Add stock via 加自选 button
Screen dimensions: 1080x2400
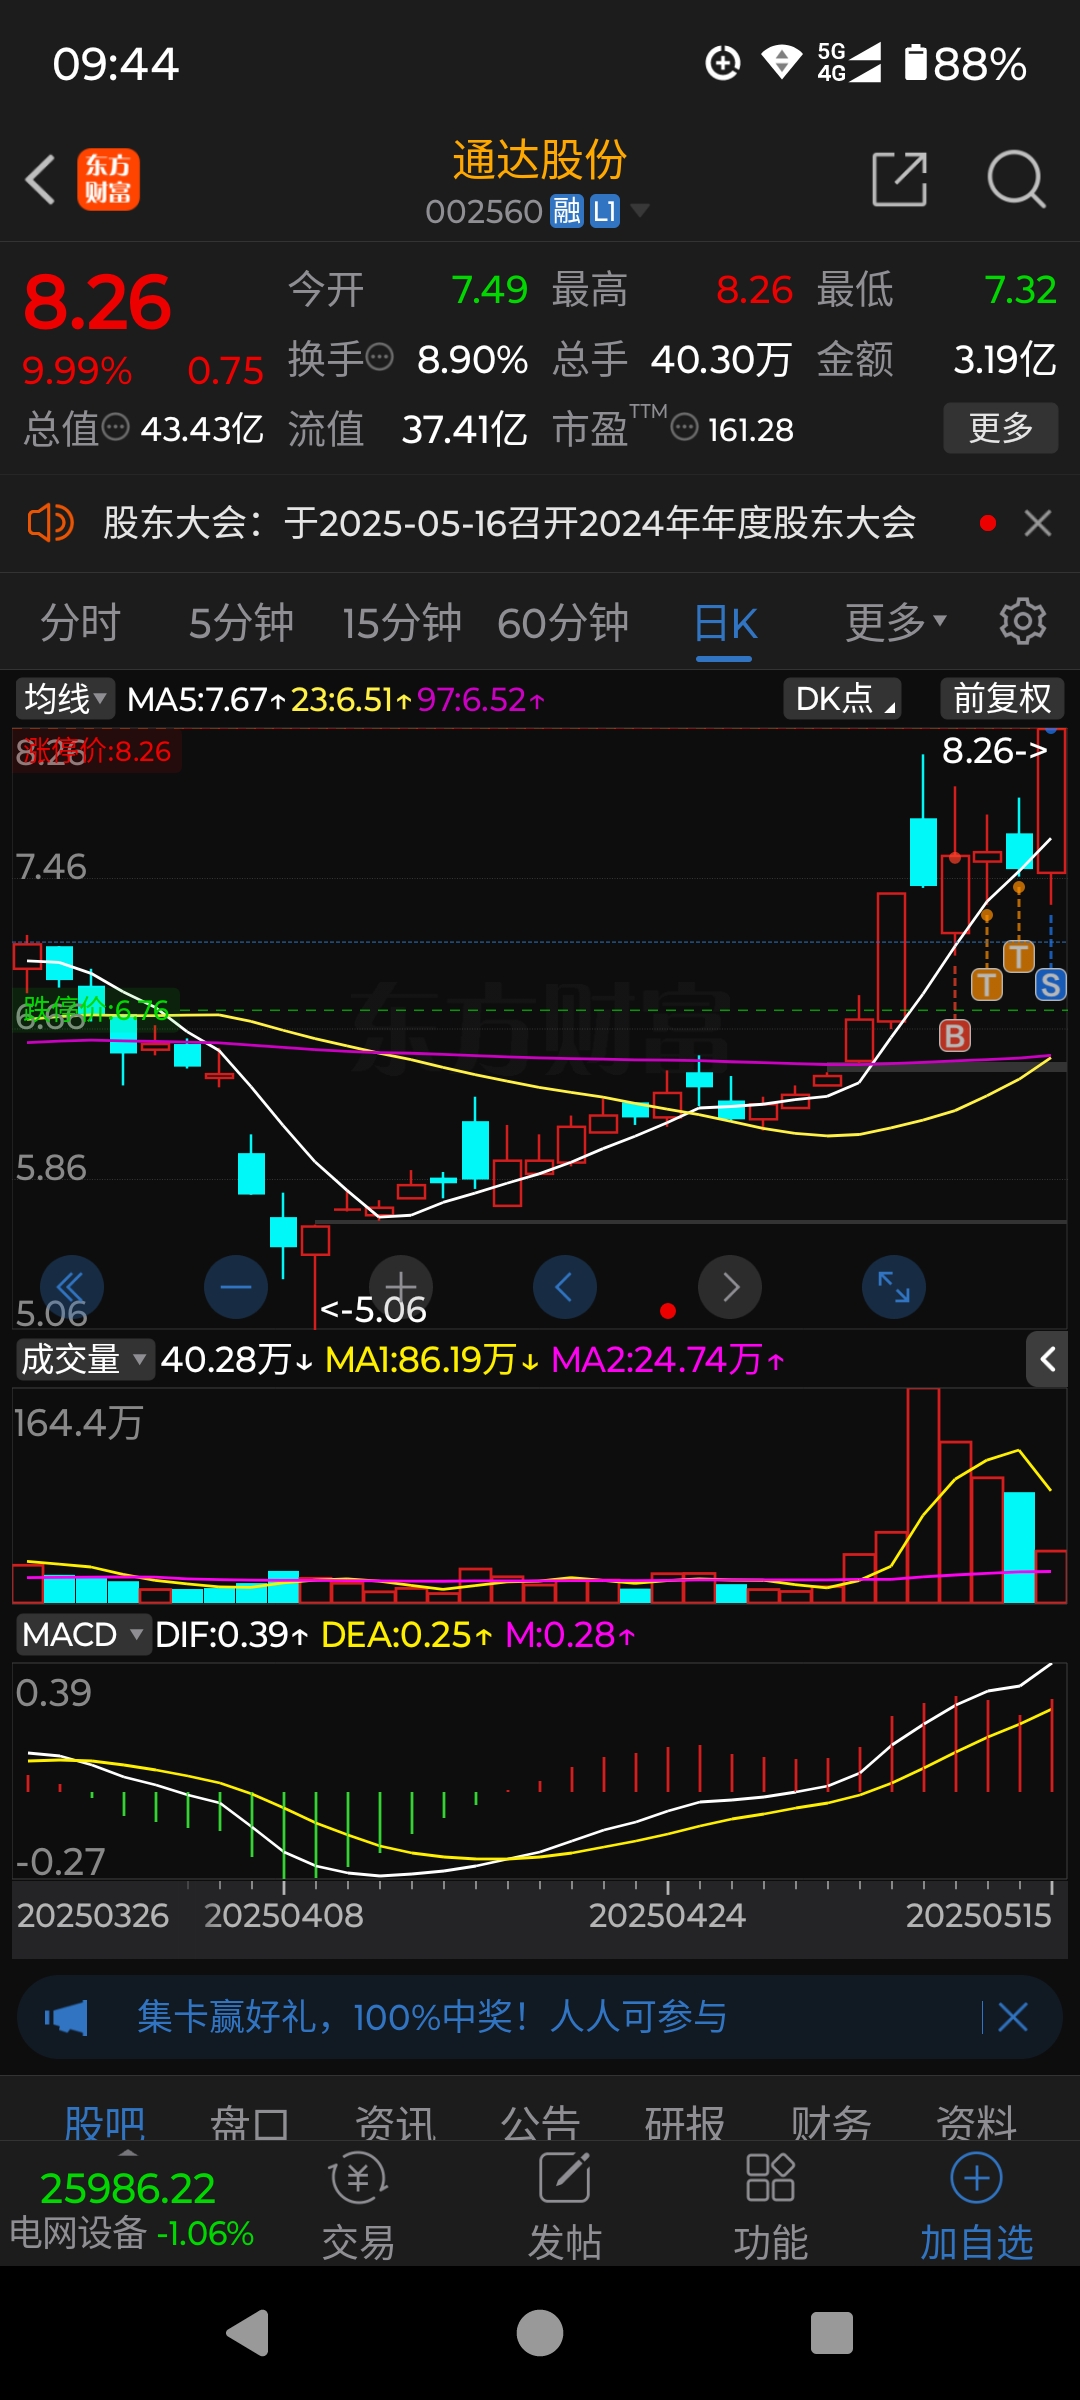[x=976, y=2207]
